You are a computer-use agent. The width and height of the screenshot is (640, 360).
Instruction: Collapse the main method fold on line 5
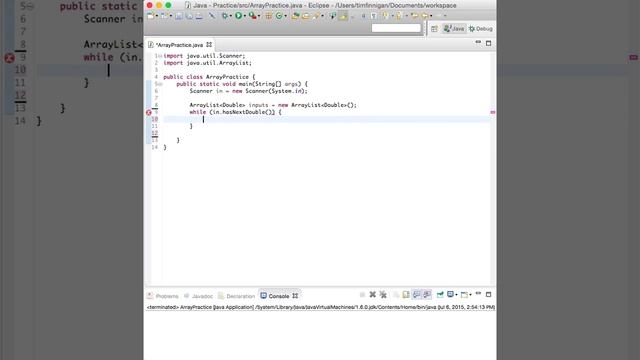160,84
